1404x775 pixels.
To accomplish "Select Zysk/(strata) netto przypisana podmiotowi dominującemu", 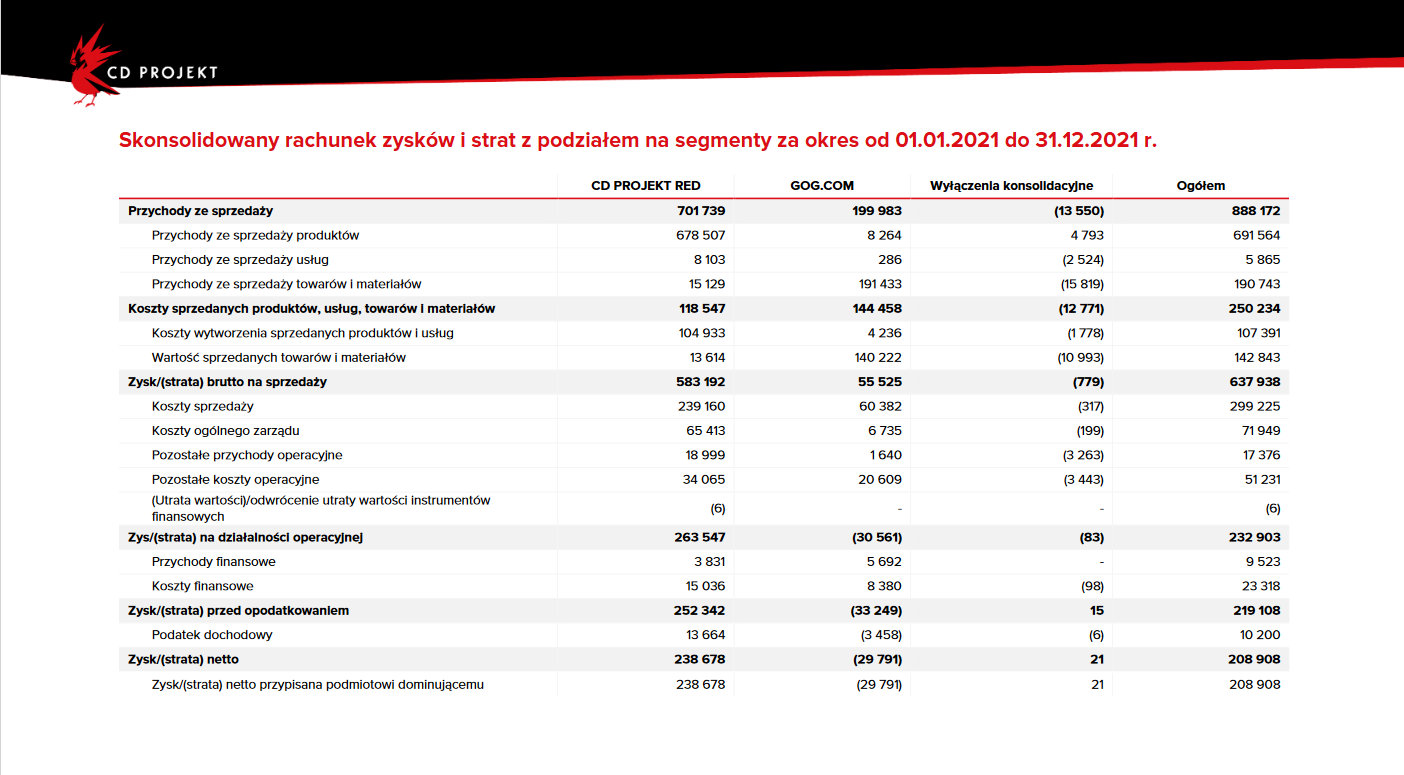I will pyautogui.click(x=318, y=685).
